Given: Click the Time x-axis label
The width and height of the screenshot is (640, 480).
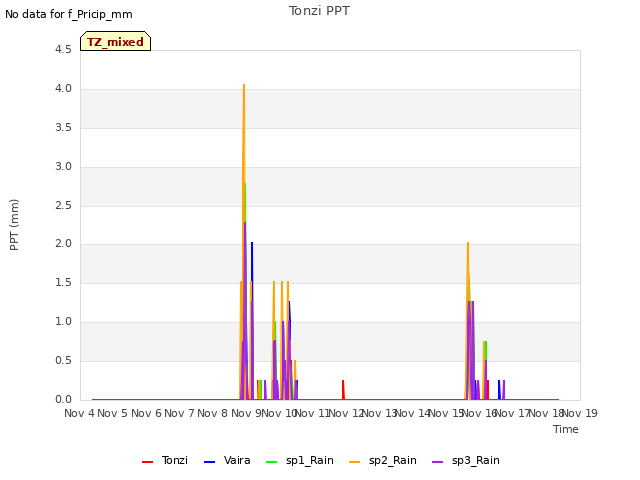Looking at the screenshot, I should coord(566,429).
